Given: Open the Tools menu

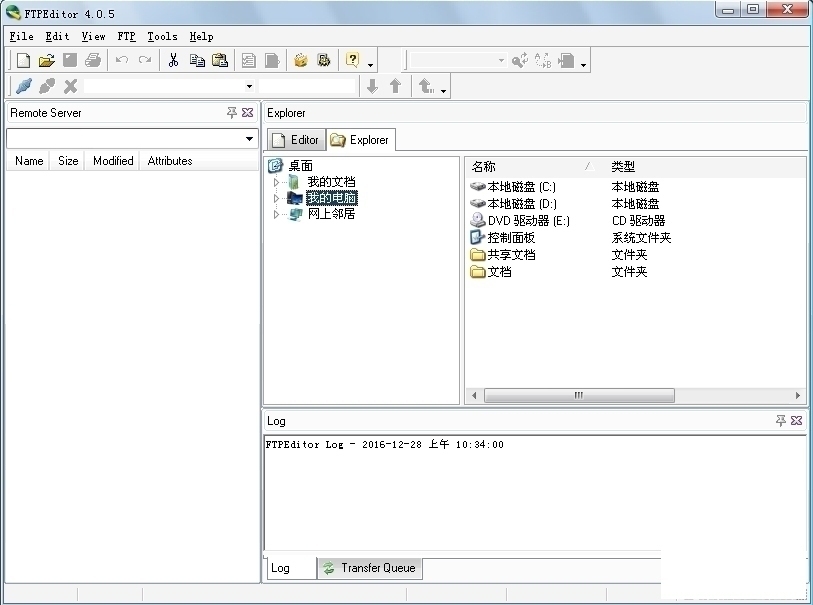Looking at the screenshot, I should pos(162,36).
